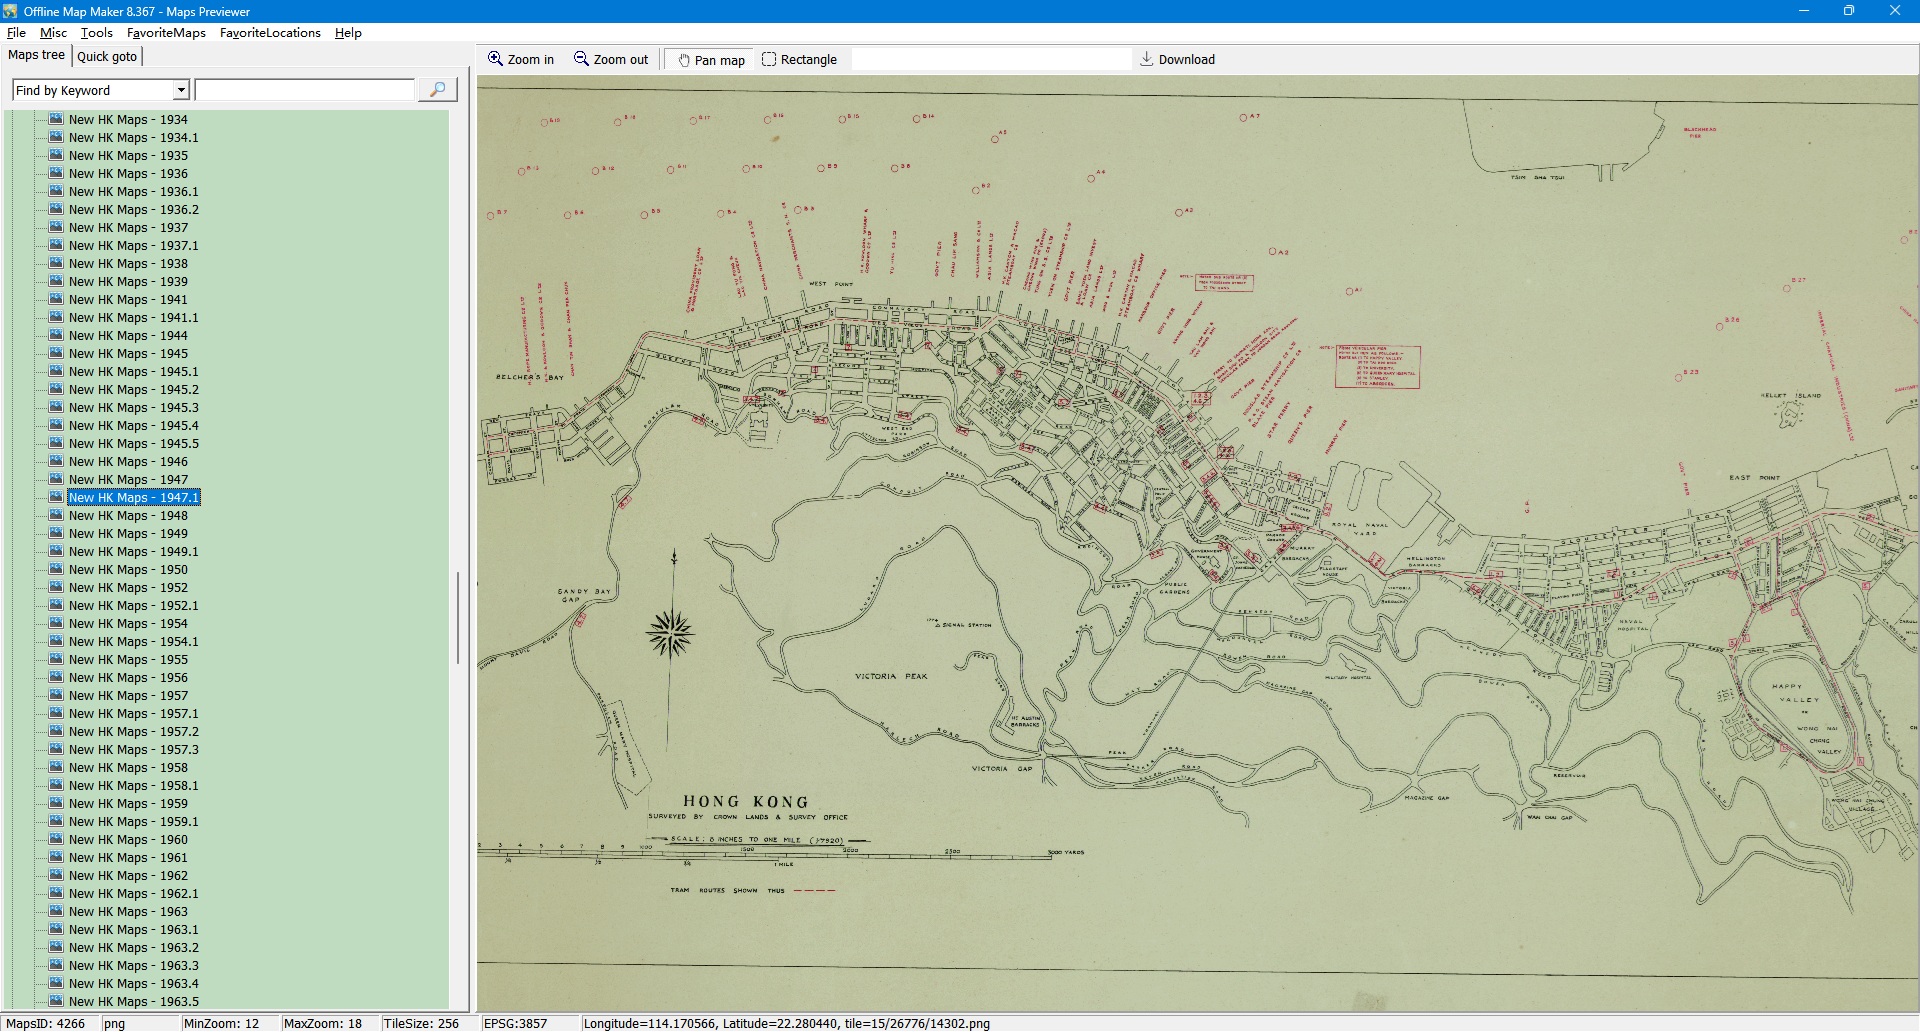1920x1032 pixels.
Task: Switch to the Quick goto tab
Action: tap(107, 56)
